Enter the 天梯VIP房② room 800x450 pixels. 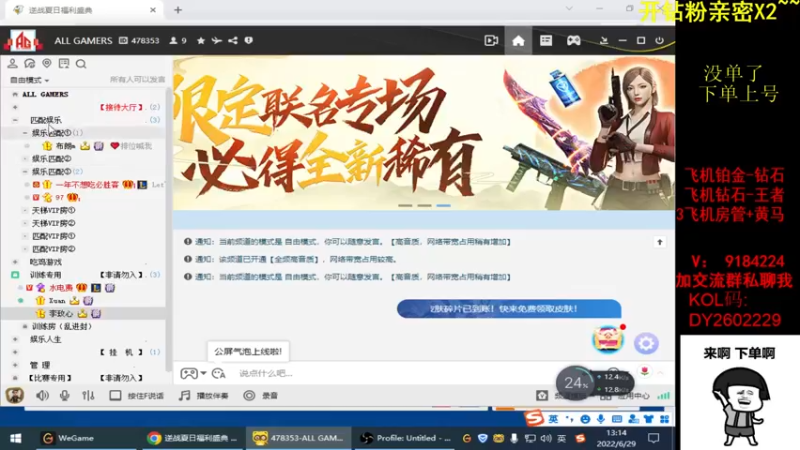pos(54,223)
